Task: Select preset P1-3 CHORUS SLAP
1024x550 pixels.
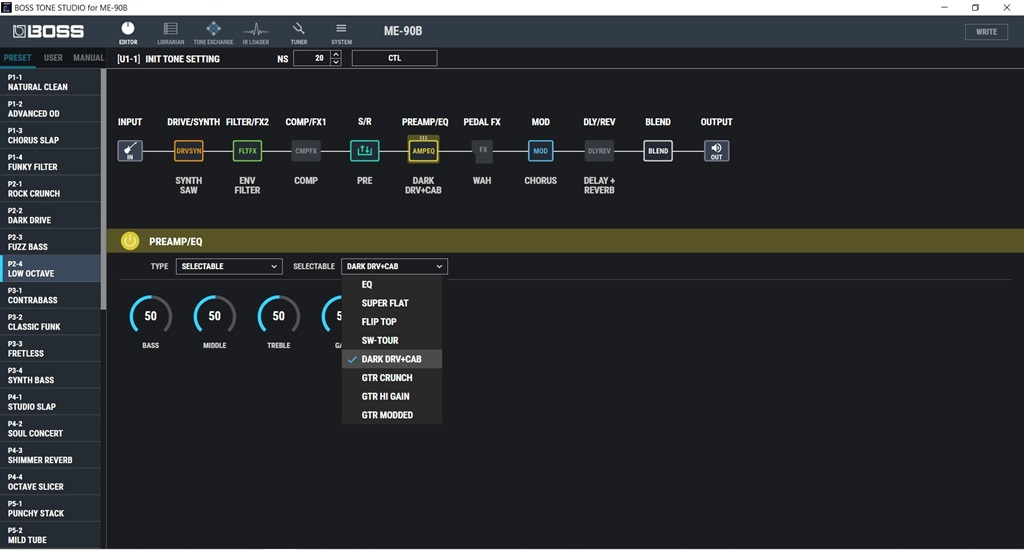Action: 50,136
